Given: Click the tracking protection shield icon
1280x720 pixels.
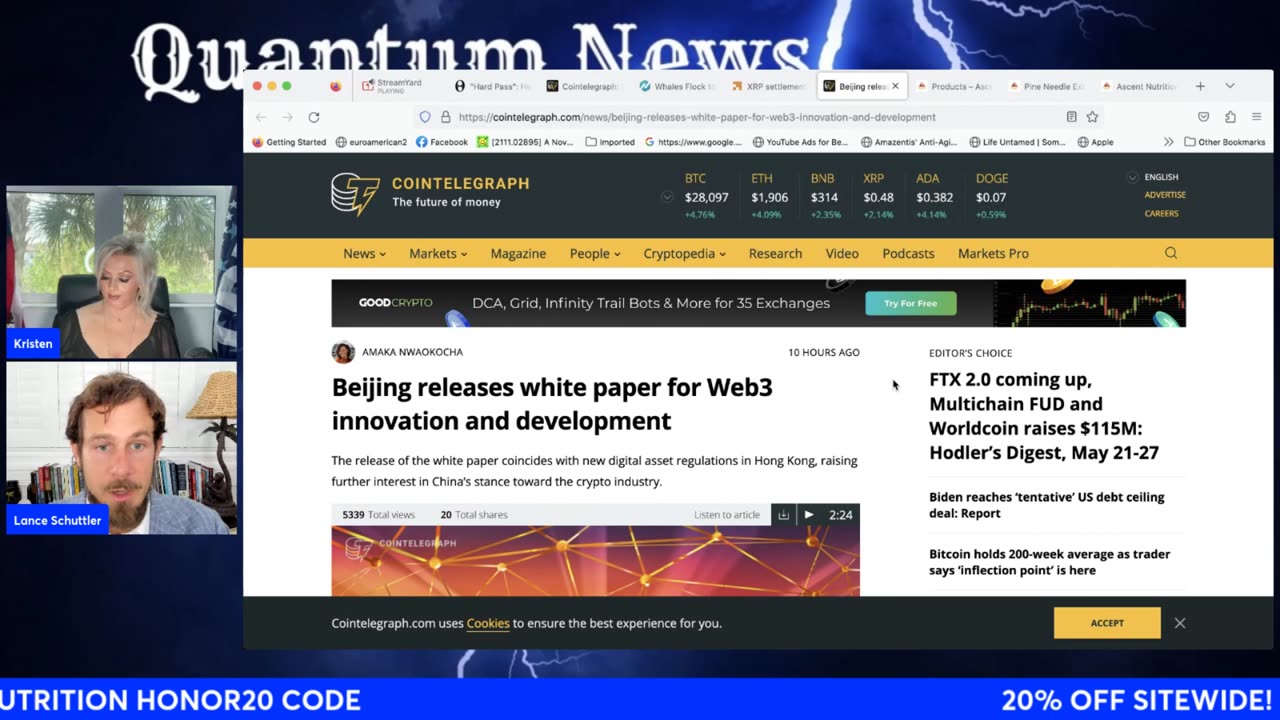Looking at the screenshot, I should coord(425,117).
